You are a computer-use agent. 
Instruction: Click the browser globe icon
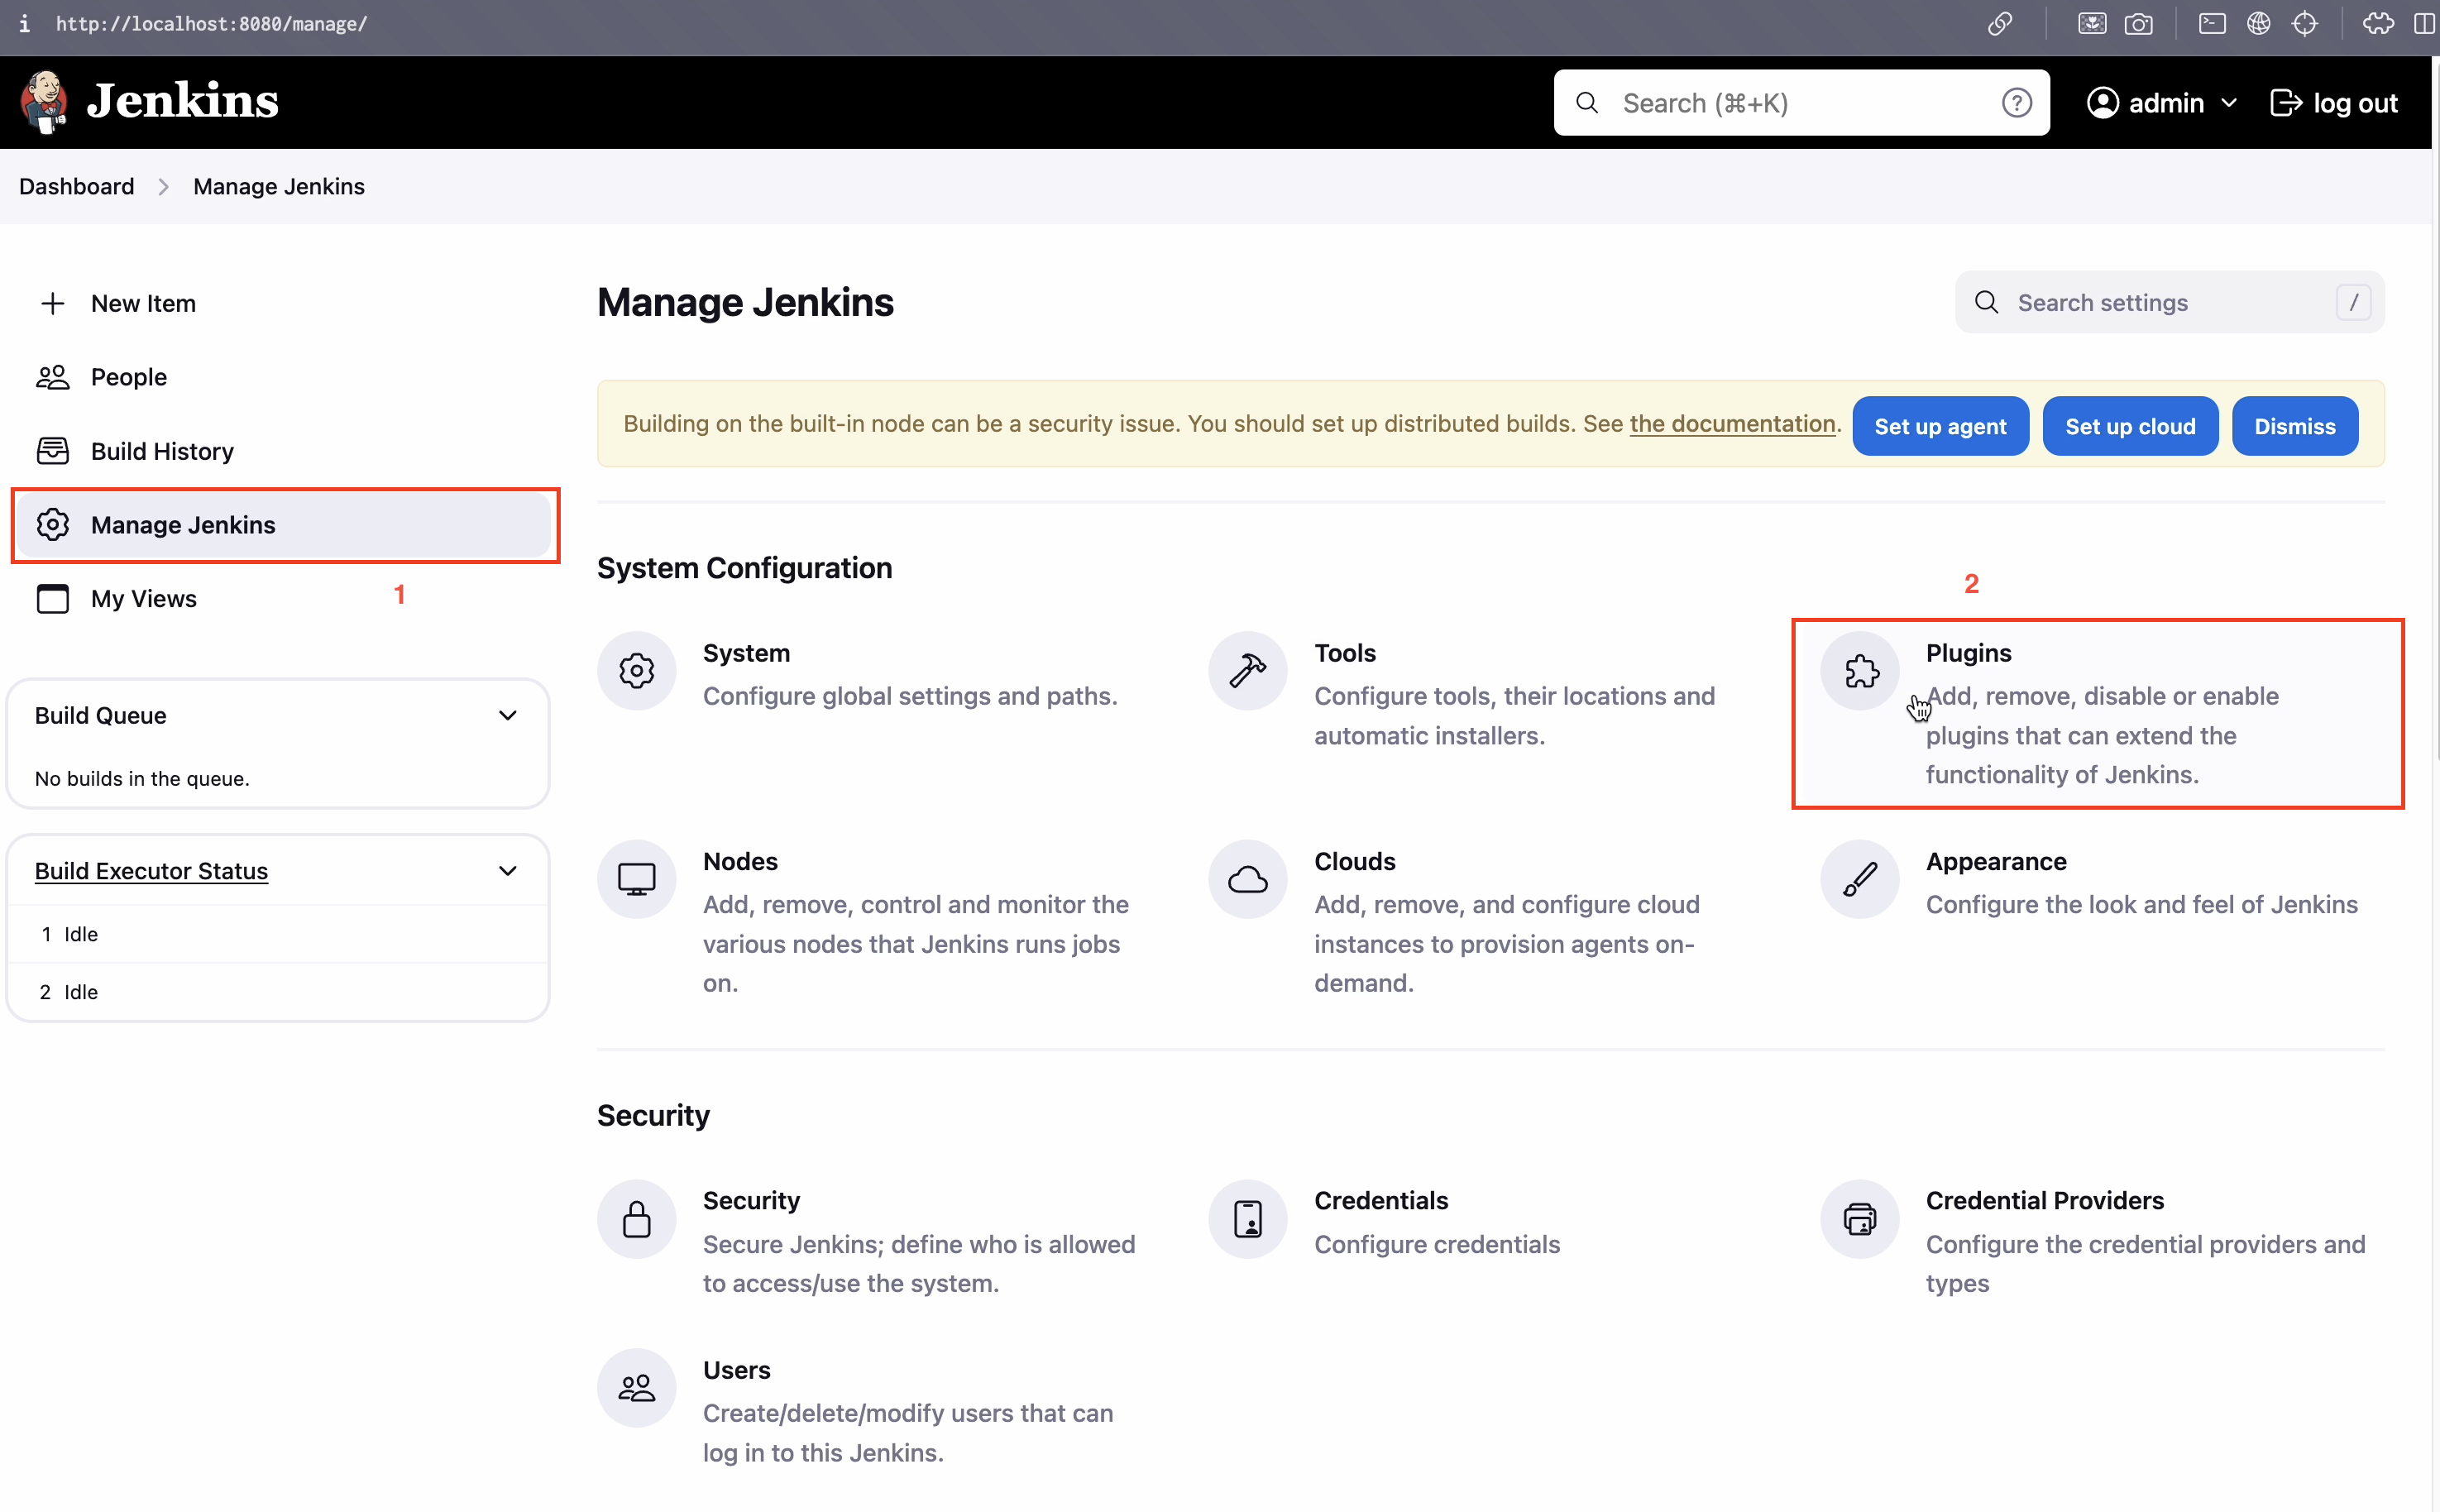[2258, 24]
